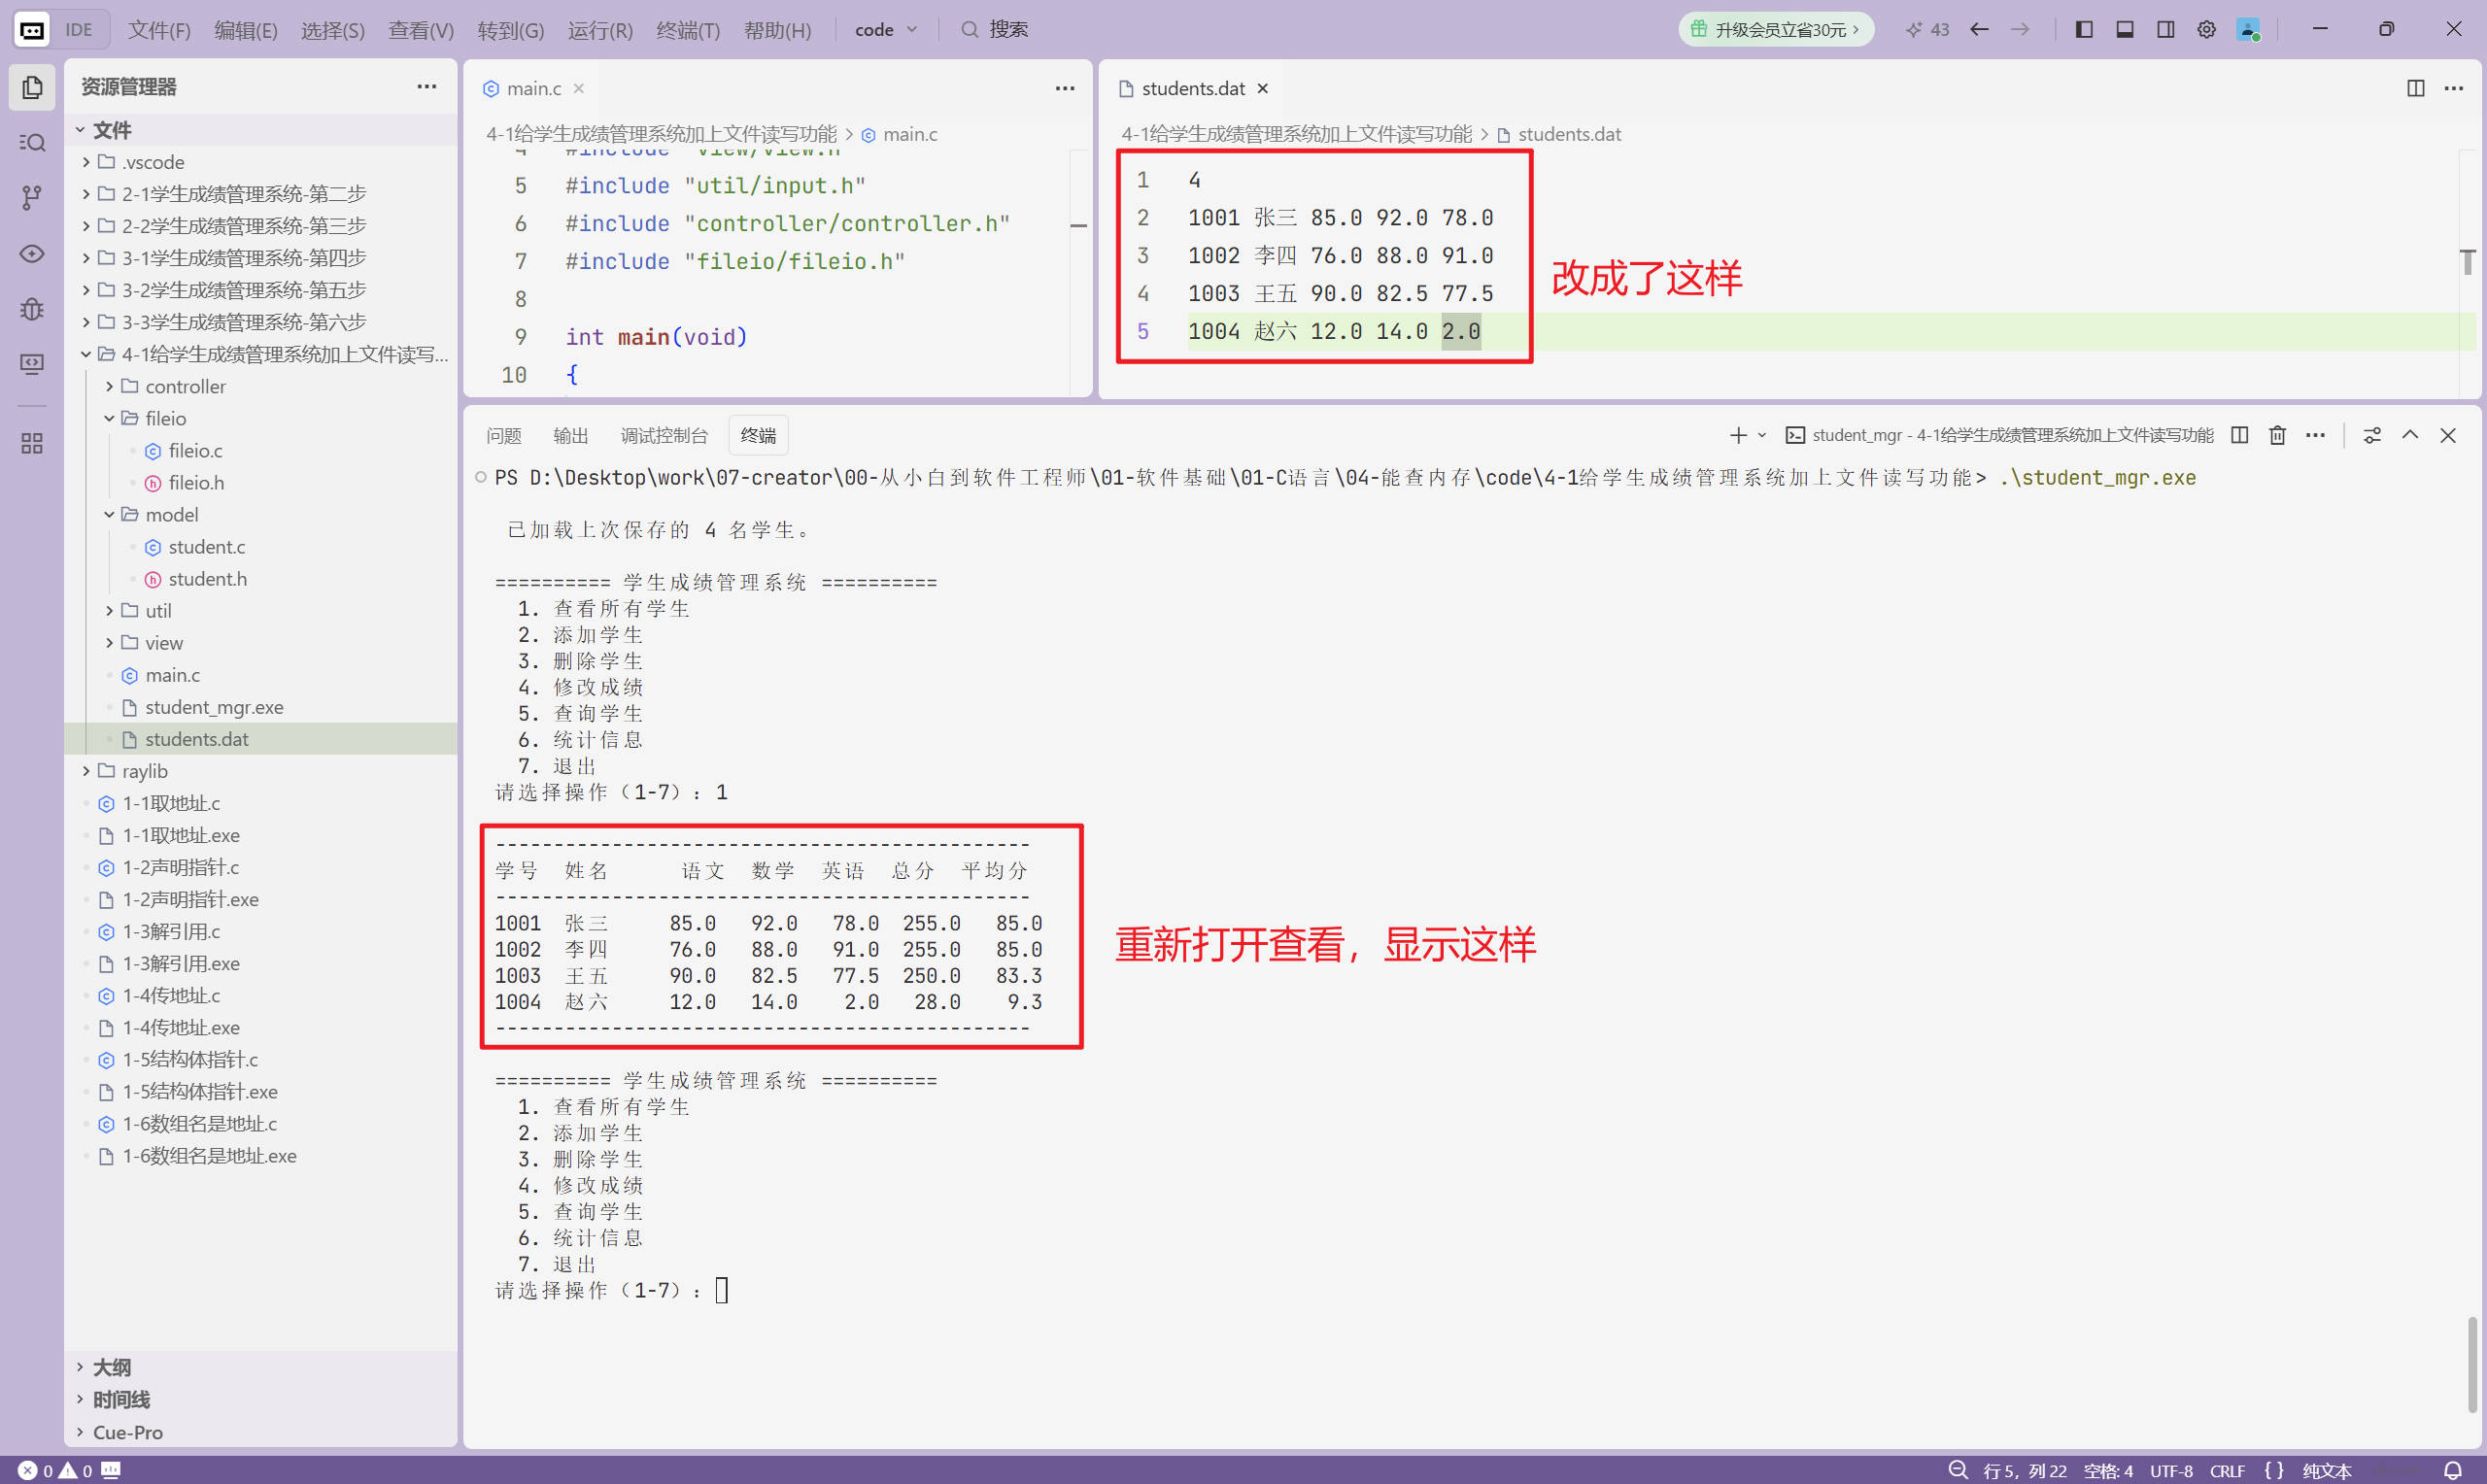Viewport: 2487px width, 1484px height.
Task: Split the students.dat editor
Action: tap(2415, 88)
